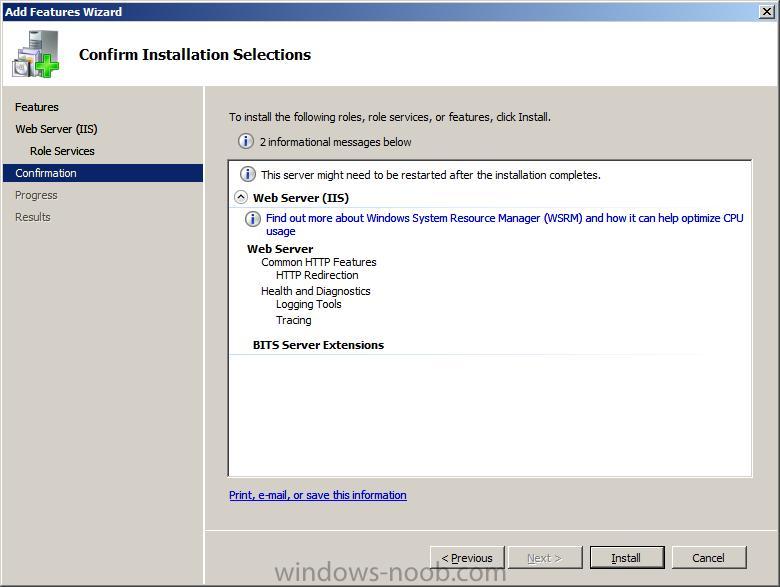Click the Install button
This screenshot has height=587, width=780.
click(x=627, y=558)
